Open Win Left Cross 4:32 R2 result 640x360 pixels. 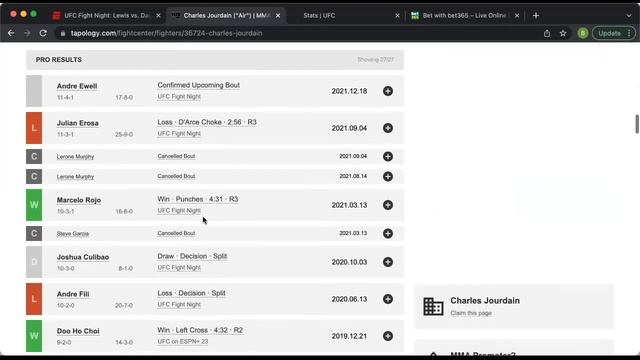pos(200,330)
